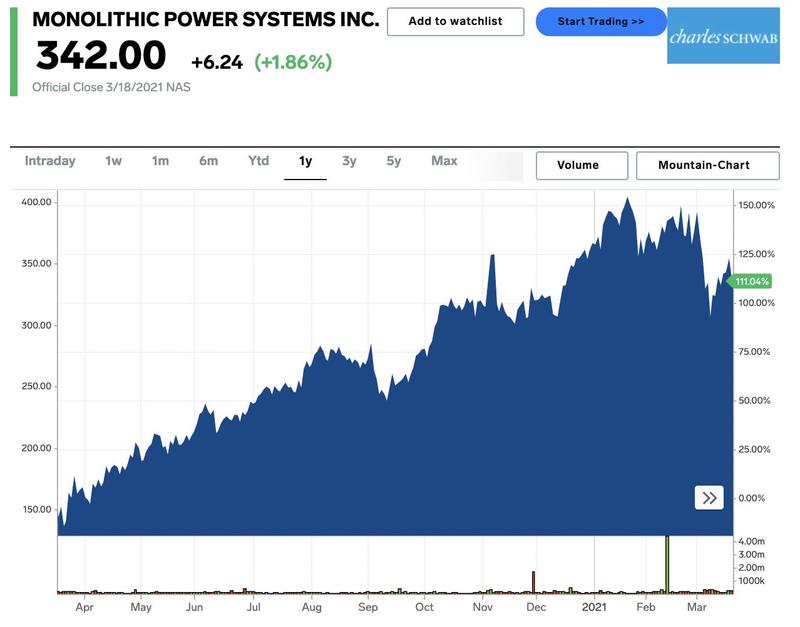Click the red December volume spike bar
Screen dimensions: 800x627
click(x=533, y=582)
